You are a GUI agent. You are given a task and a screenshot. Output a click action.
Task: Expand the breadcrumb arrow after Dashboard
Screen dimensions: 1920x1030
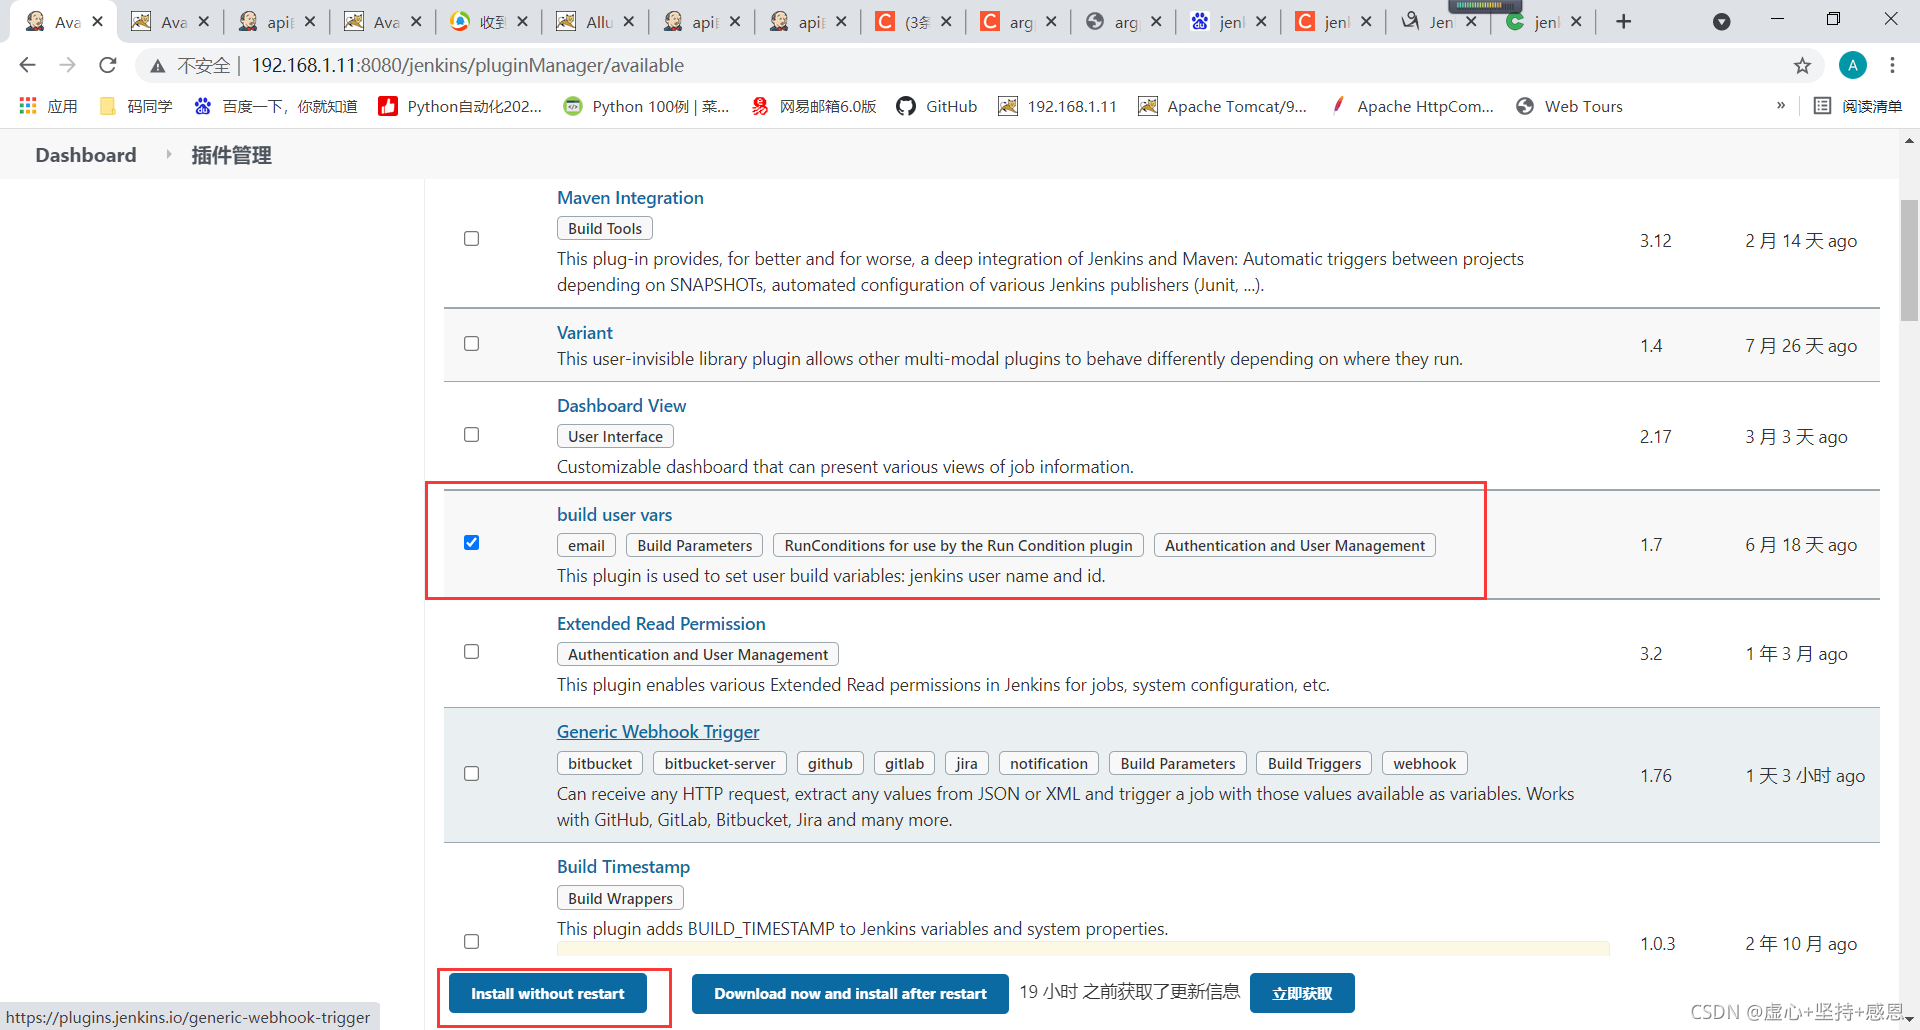tap(168, 154)
